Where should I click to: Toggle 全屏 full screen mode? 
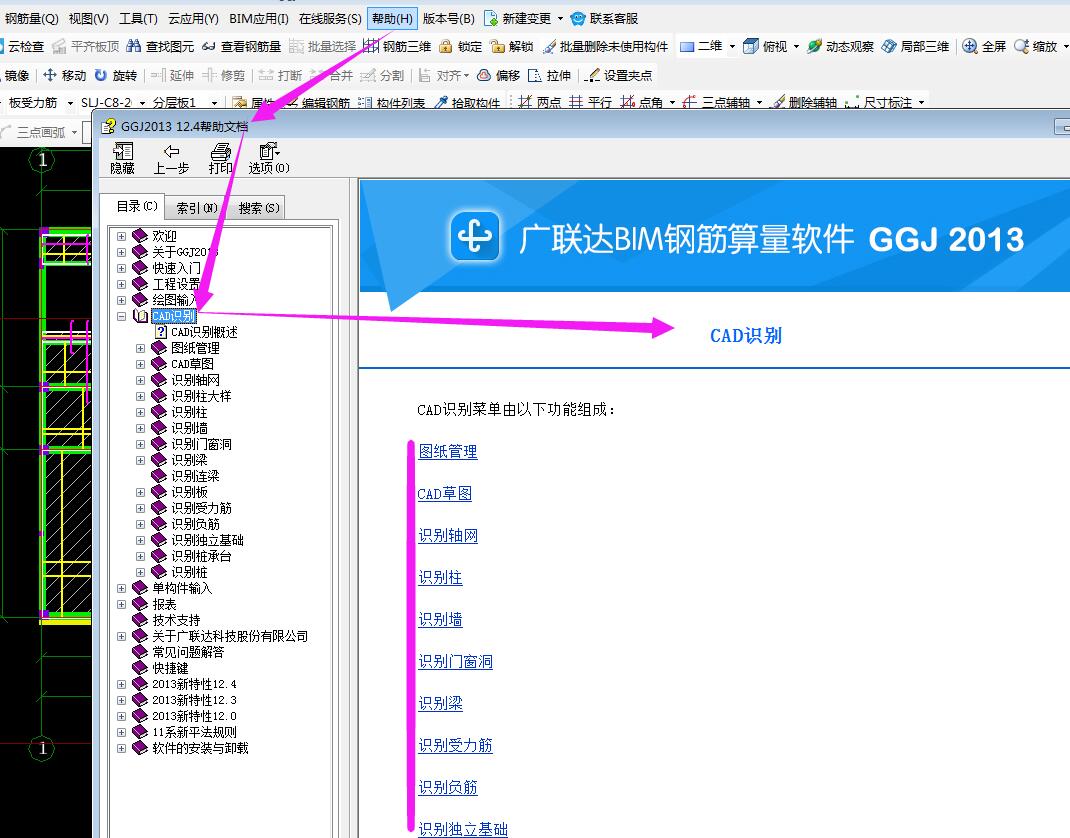[984, 45]
